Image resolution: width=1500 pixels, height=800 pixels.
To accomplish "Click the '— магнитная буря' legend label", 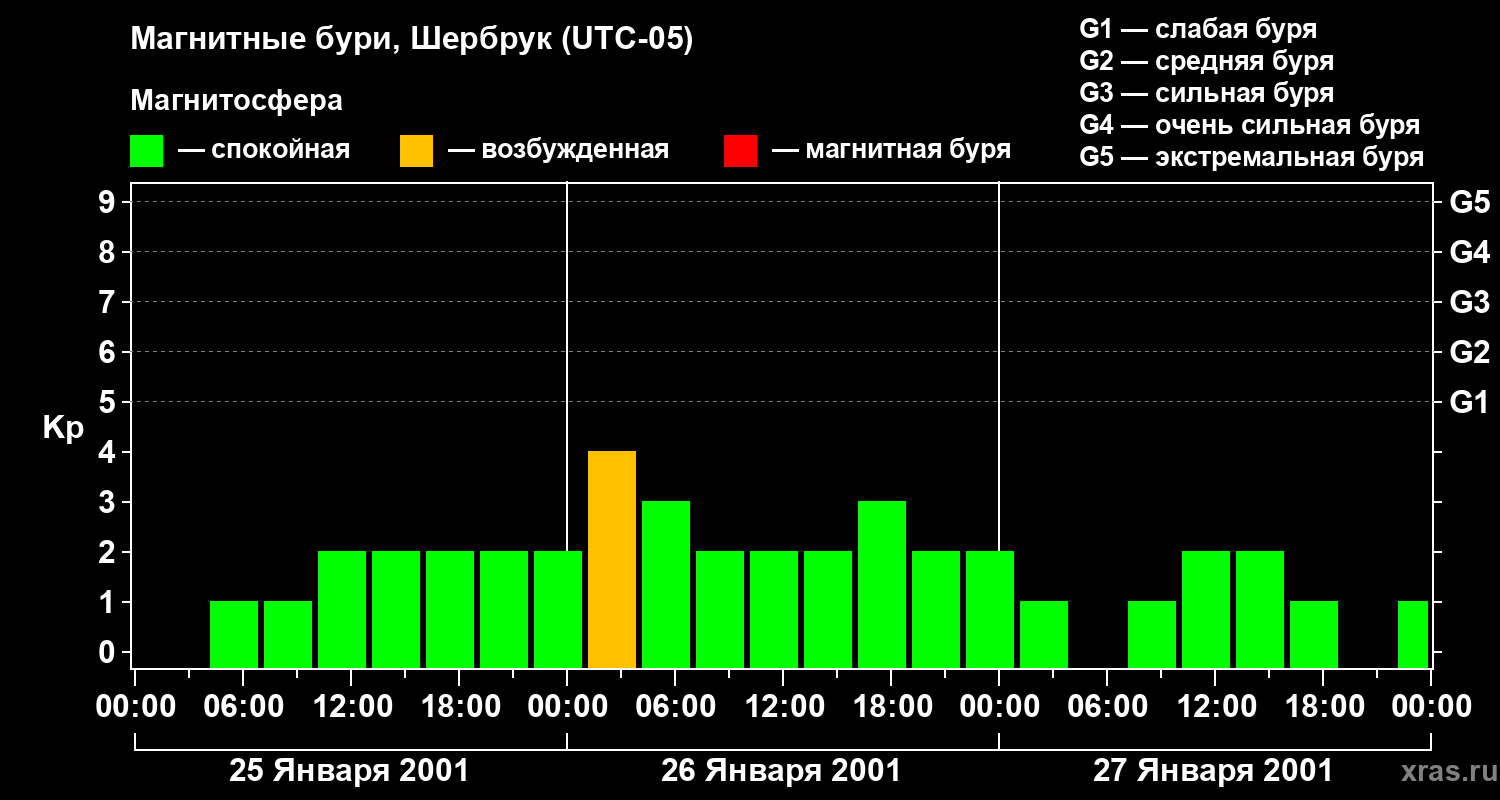I will click(x=891, y=150).
